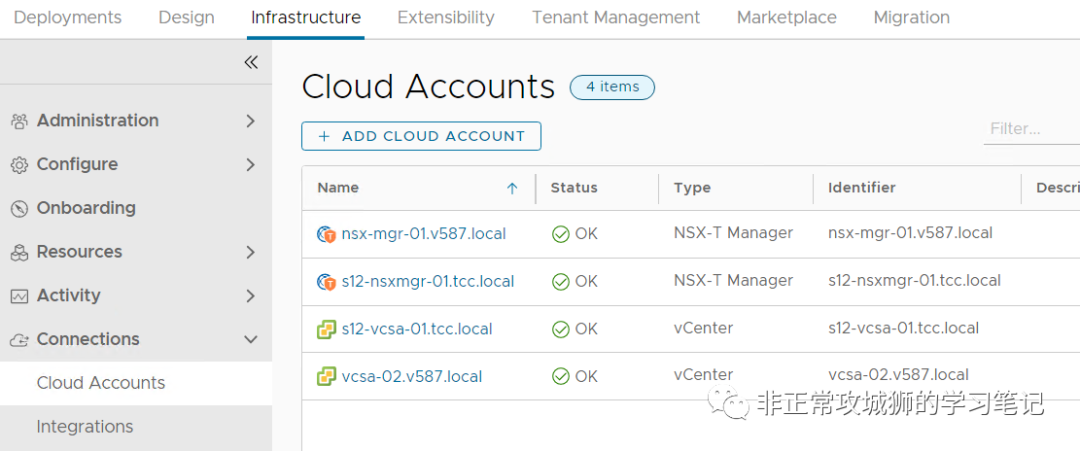
Task: Click the OK status checkmark for vcsa-02.v587.local
Action: 561,377
